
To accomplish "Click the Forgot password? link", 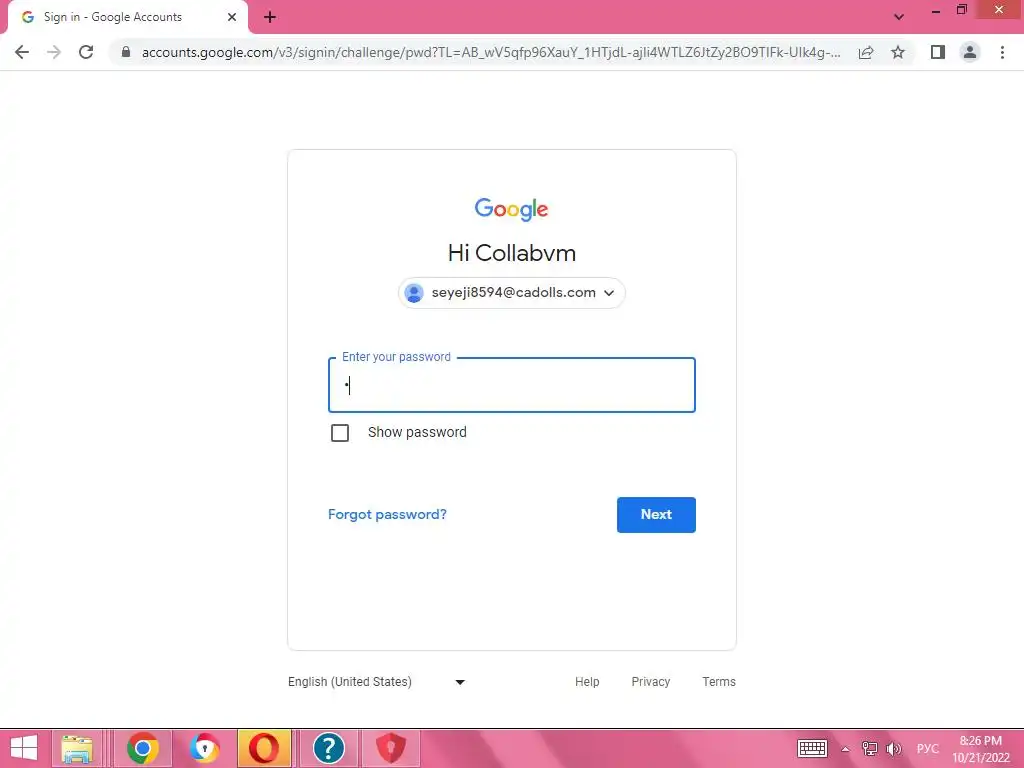I will [x=387, y=515].
